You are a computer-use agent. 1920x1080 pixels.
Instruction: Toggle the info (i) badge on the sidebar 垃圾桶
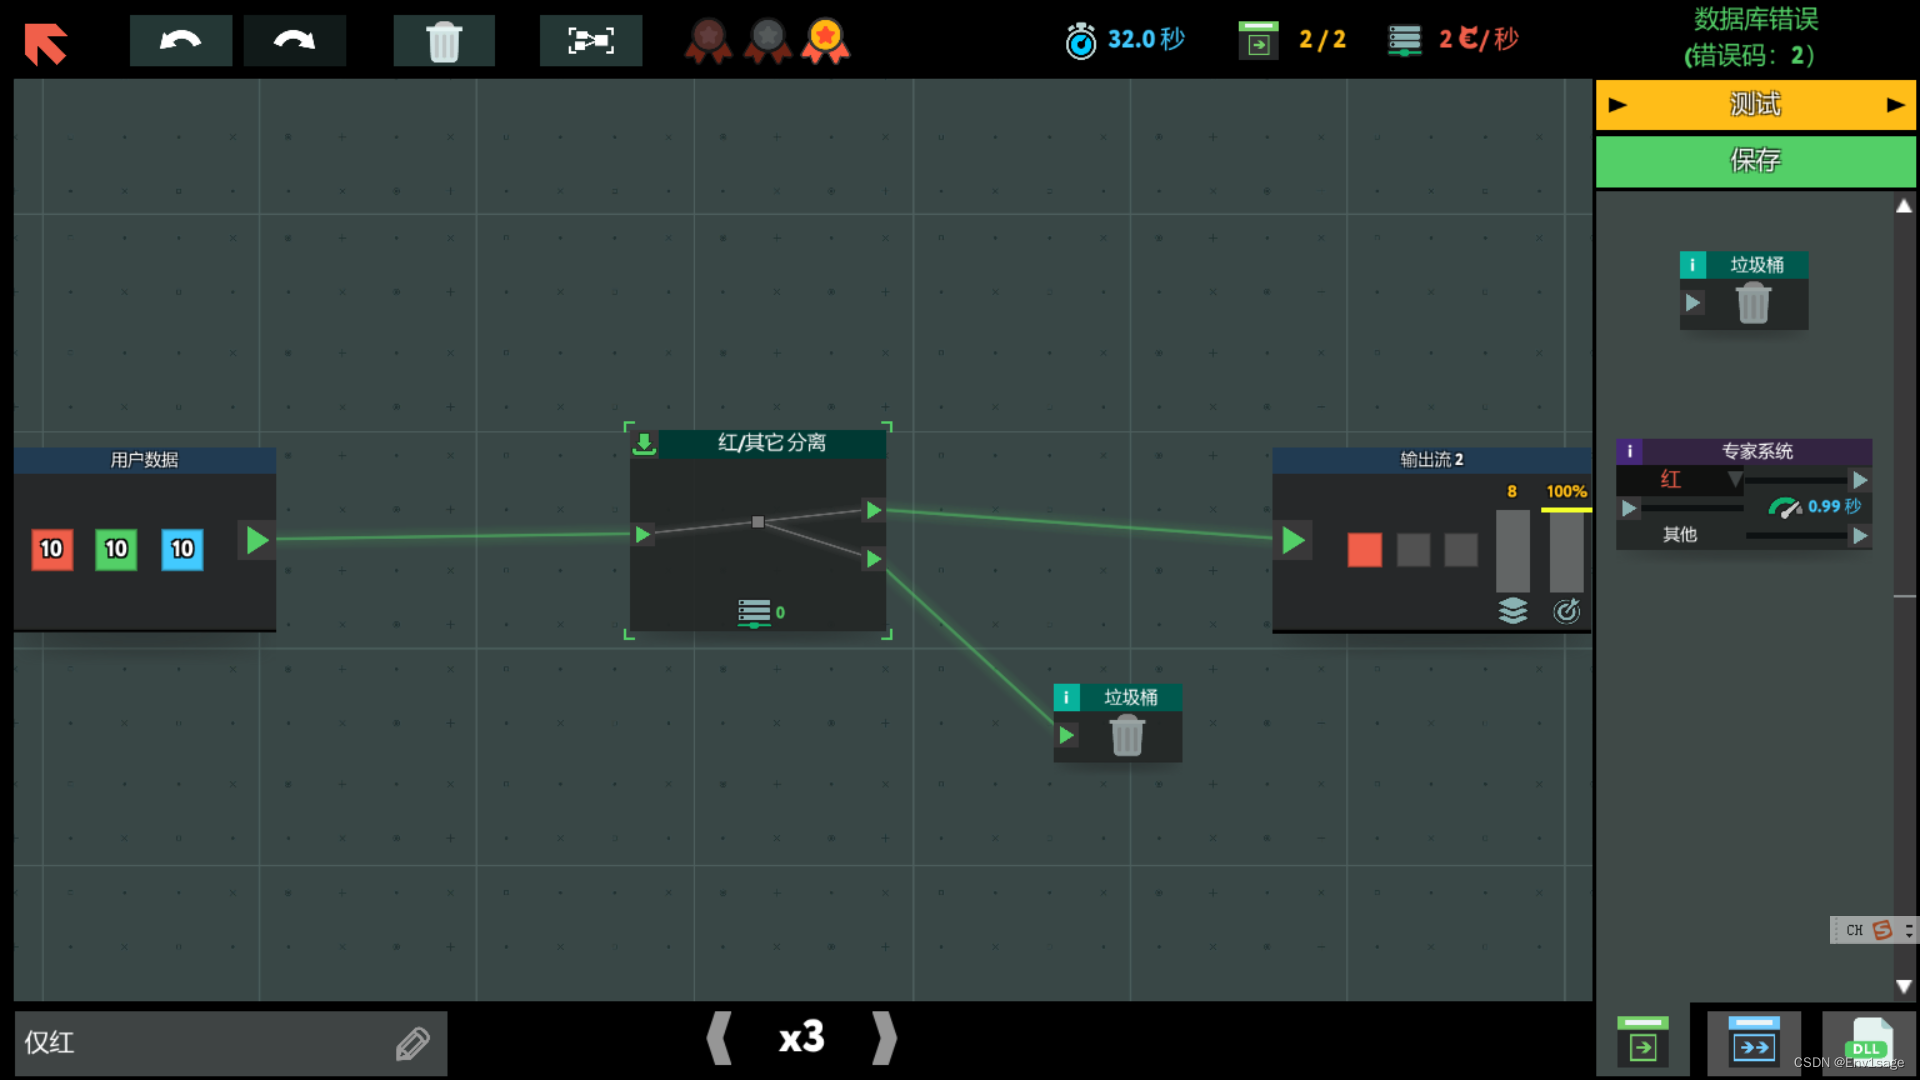(1692, 264)
